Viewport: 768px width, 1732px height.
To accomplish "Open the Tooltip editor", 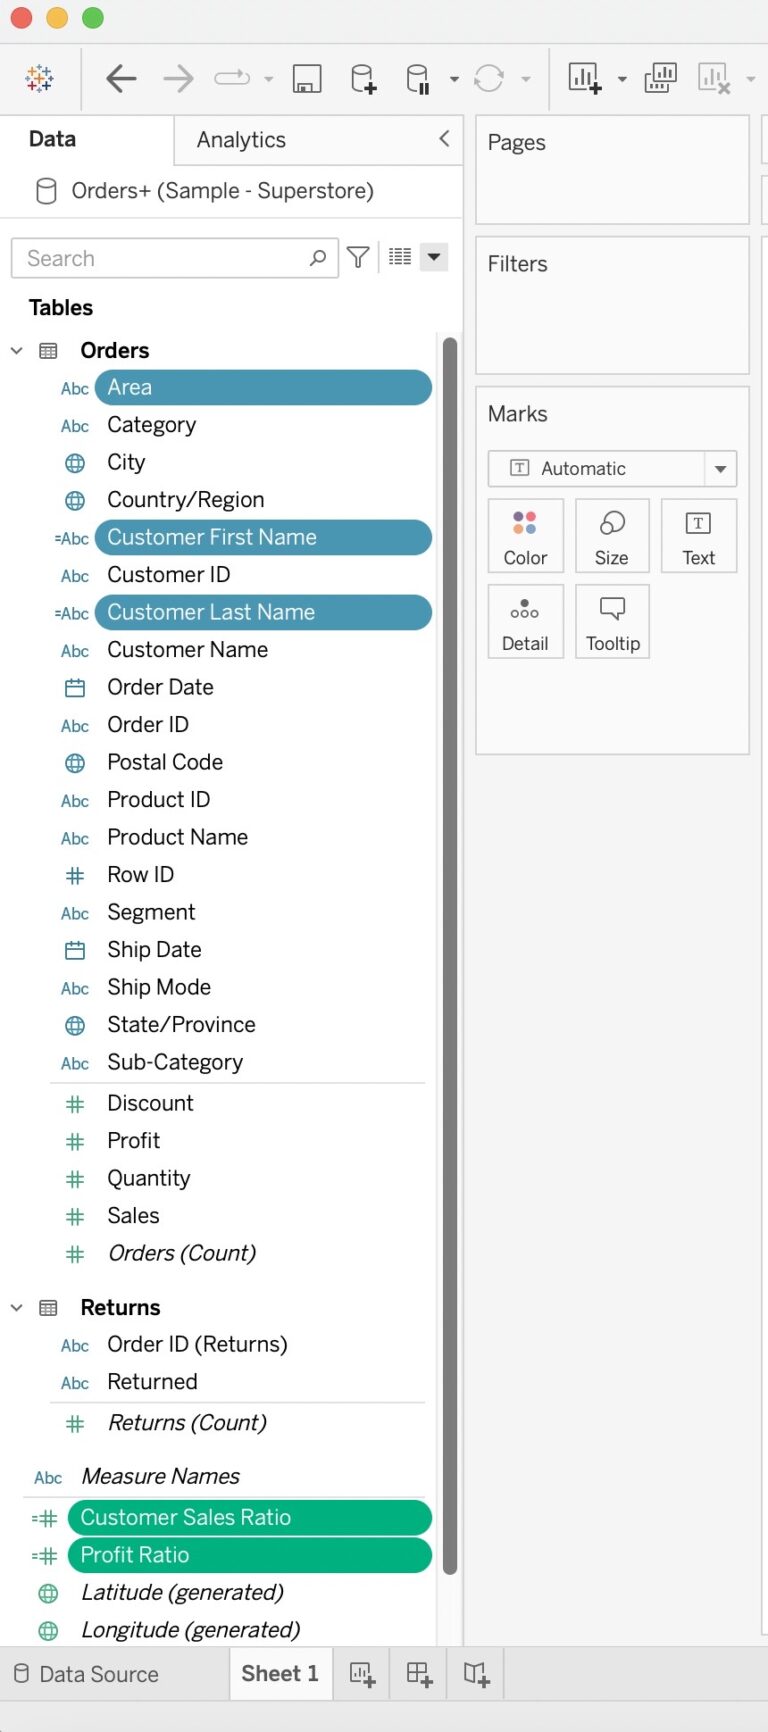I will pos(612,621).
